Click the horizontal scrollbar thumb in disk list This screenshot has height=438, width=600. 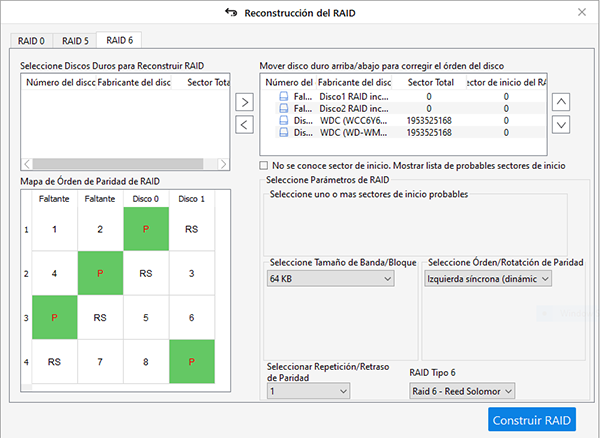pos(118,164)
